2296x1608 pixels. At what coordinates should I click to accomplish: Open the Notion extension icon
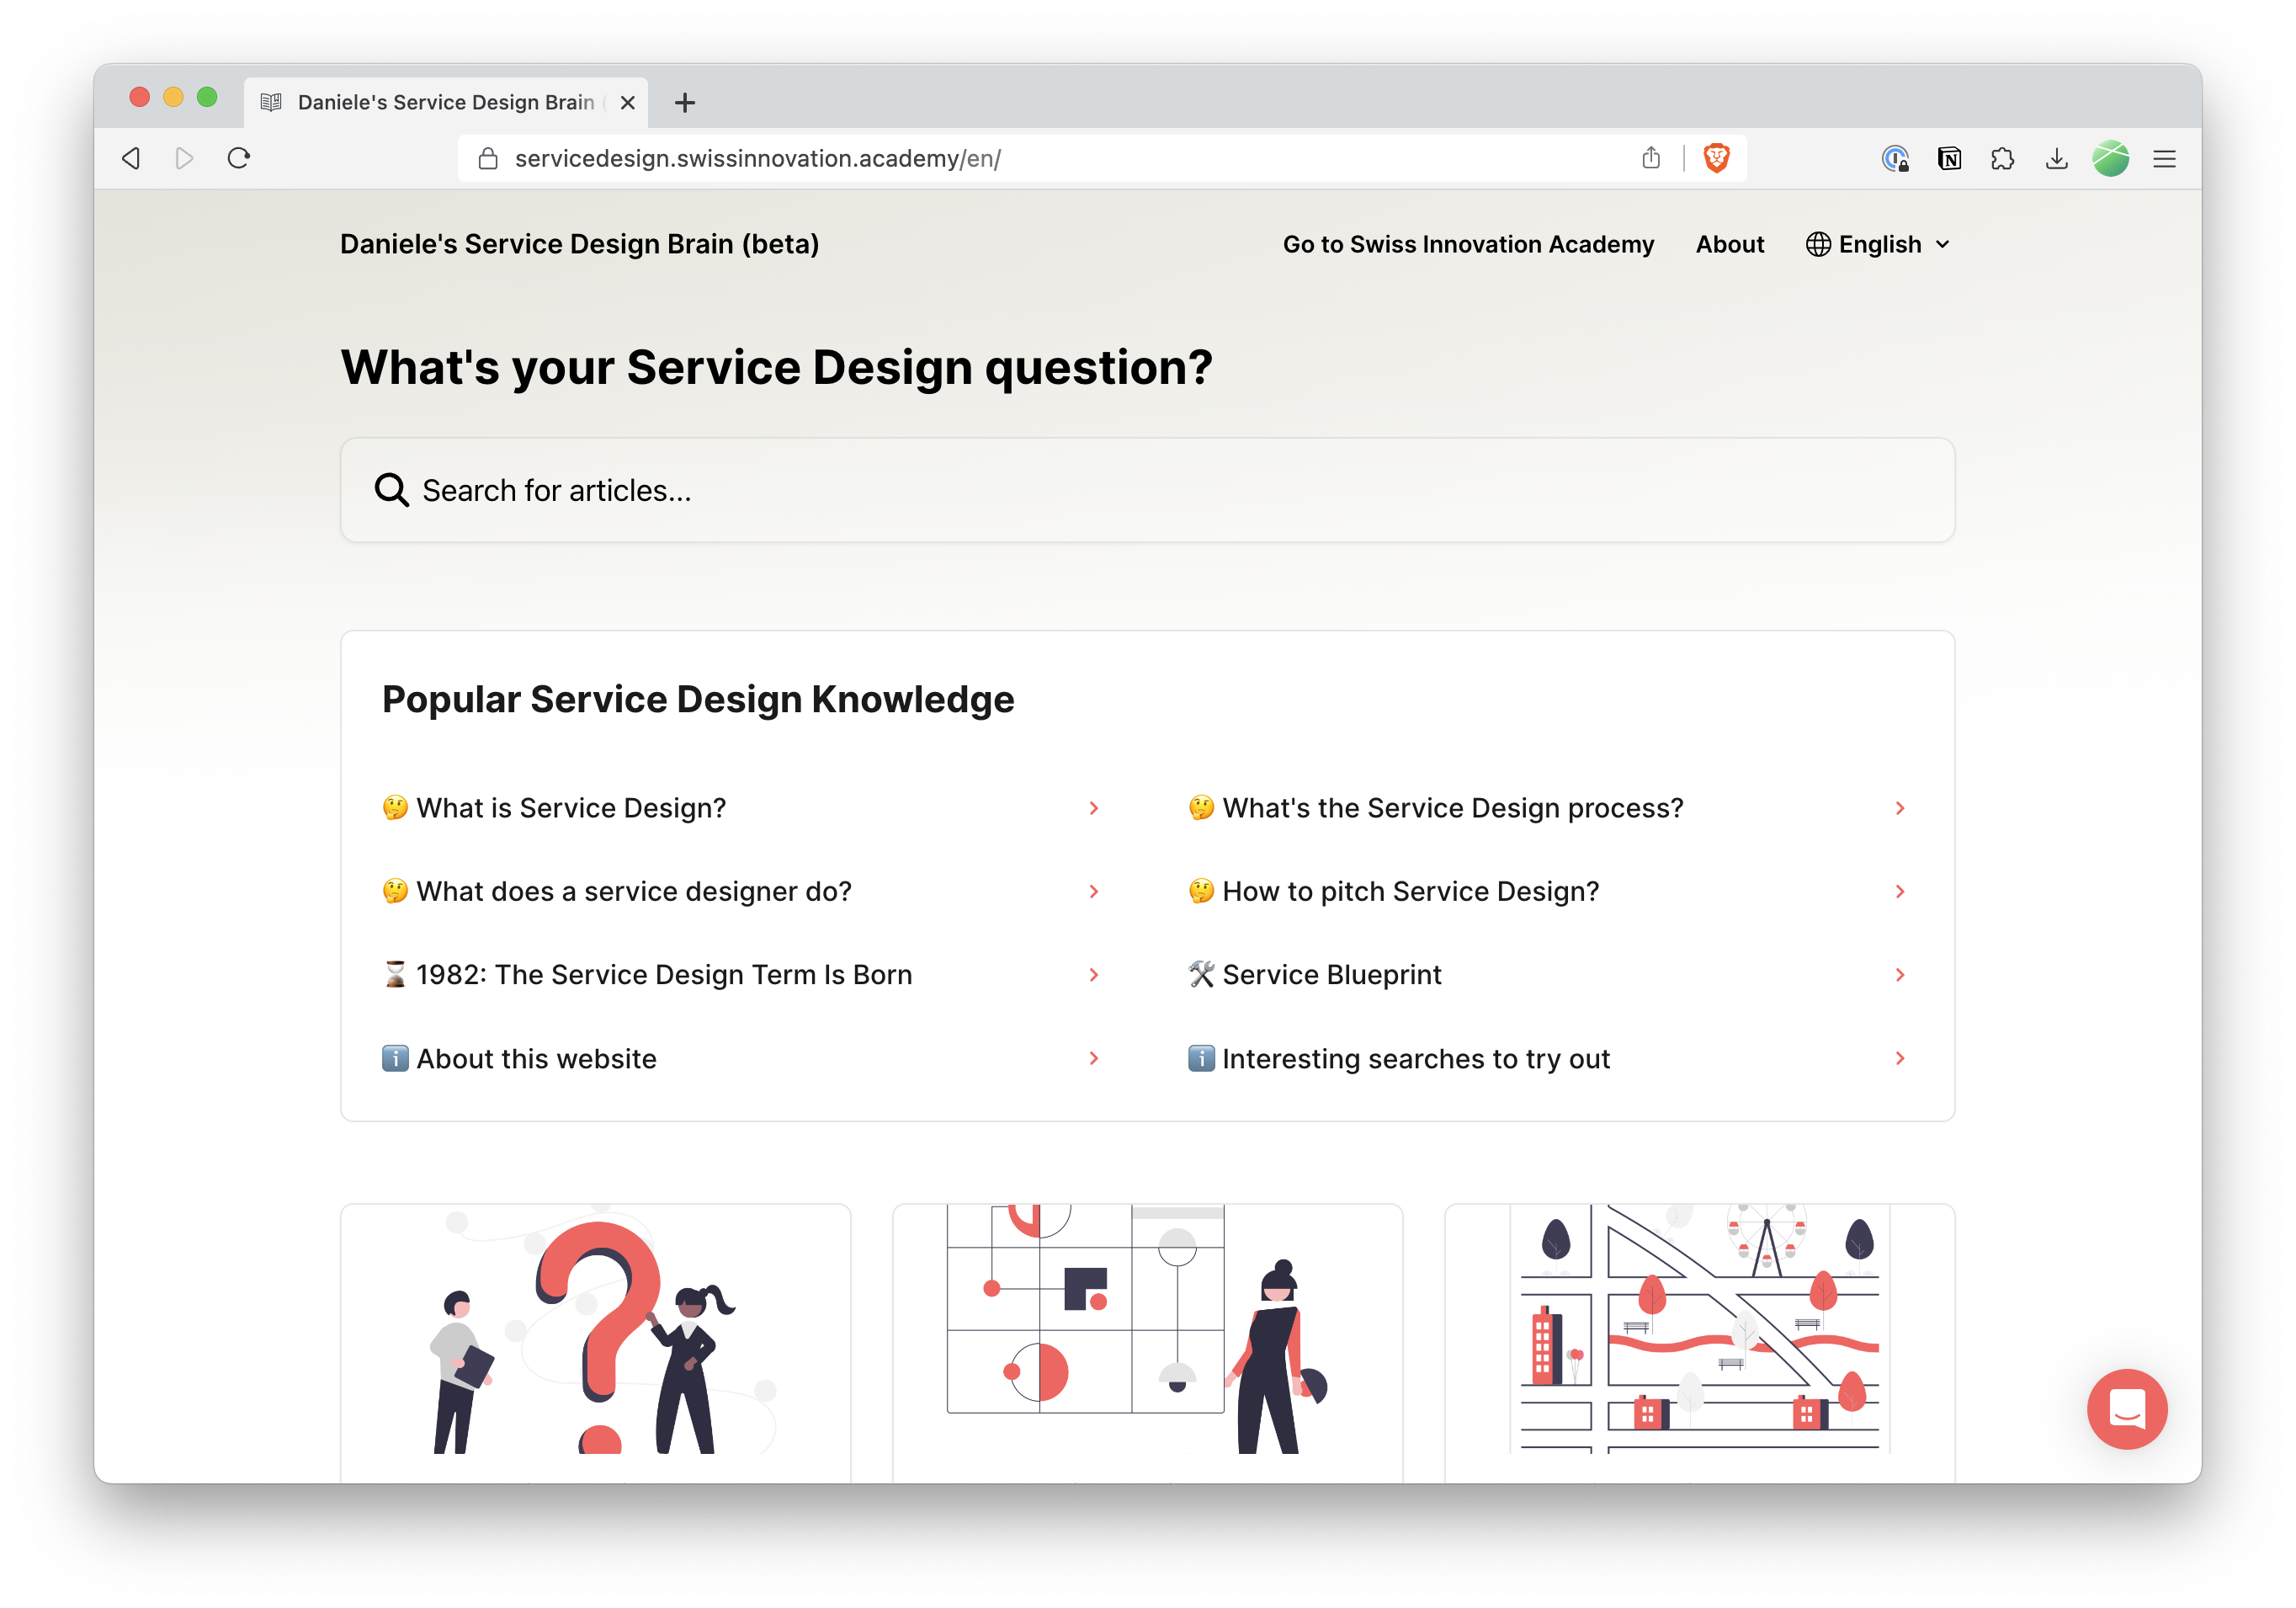(x=1949, y=158)
